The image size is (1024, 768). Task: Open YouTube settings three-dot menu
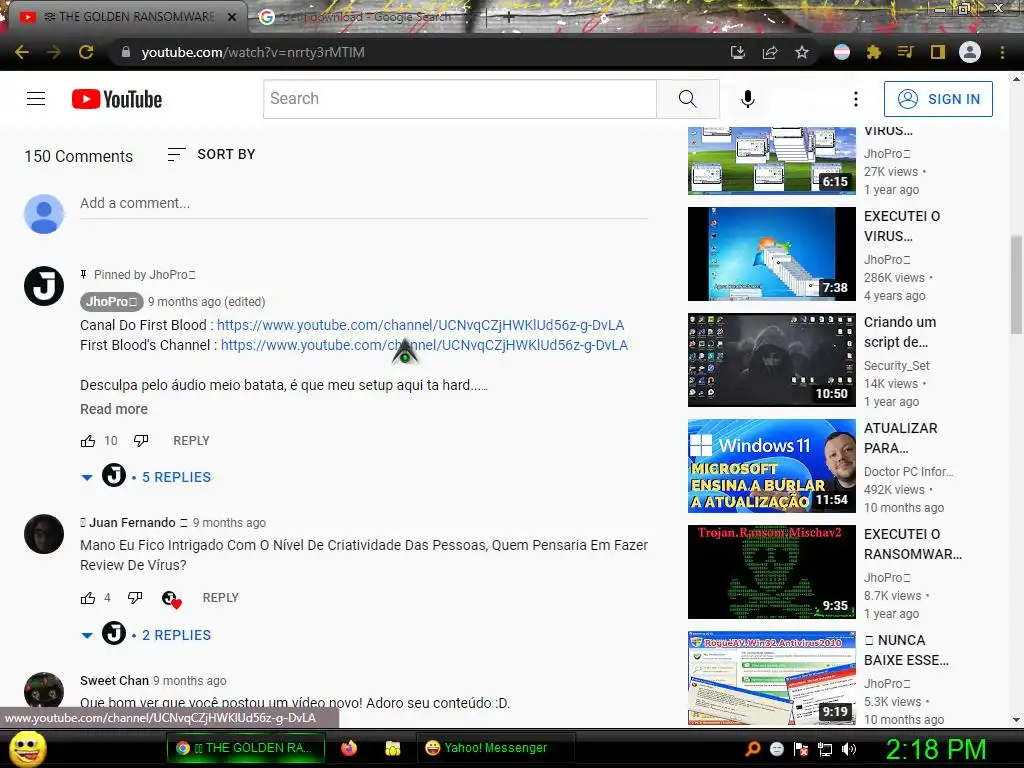pyautogui.click(x=856, y=99)
